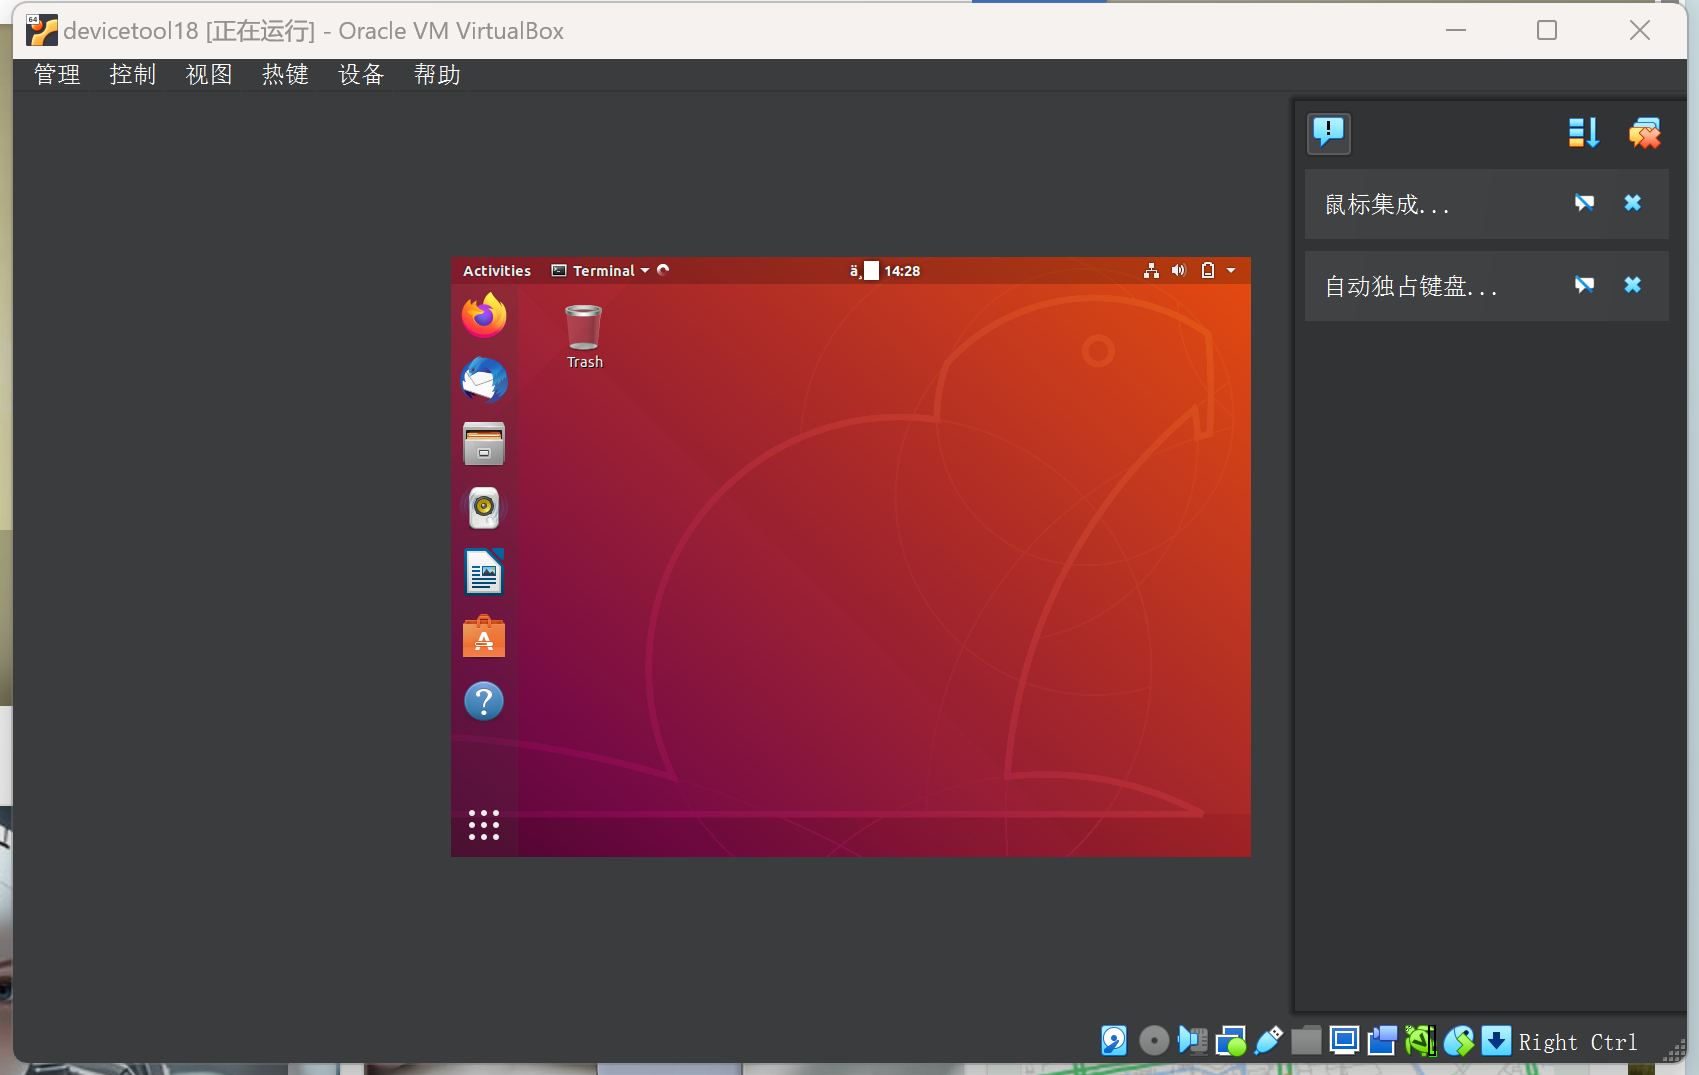Click the shared folders status icon

point(1306,1041)
